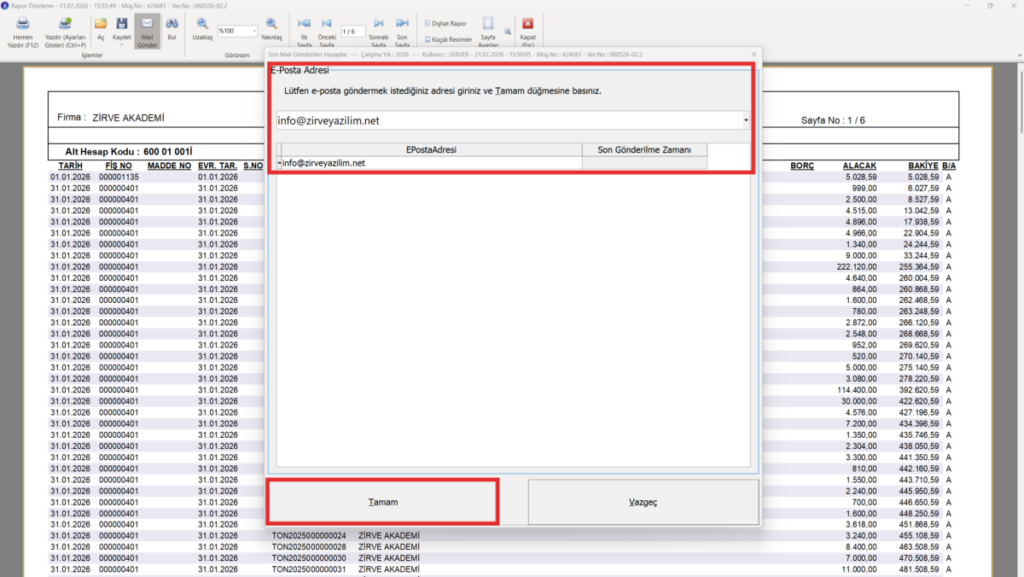Open the e-mail address combo box arrow
Image resolution: width=1024 pixels, height=577 pixels.
pyautogui.click(x=746, y=120)
